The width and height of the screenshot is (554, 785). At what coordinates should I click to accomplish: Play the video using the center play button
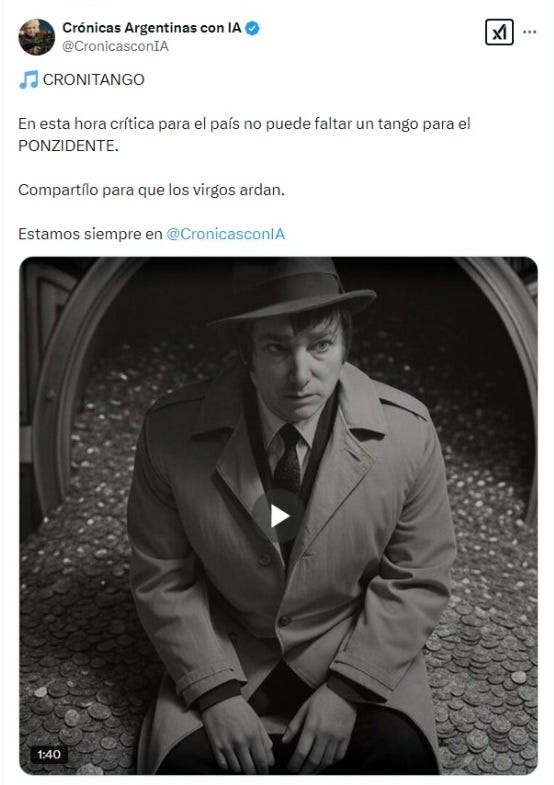tap(279, 516)
